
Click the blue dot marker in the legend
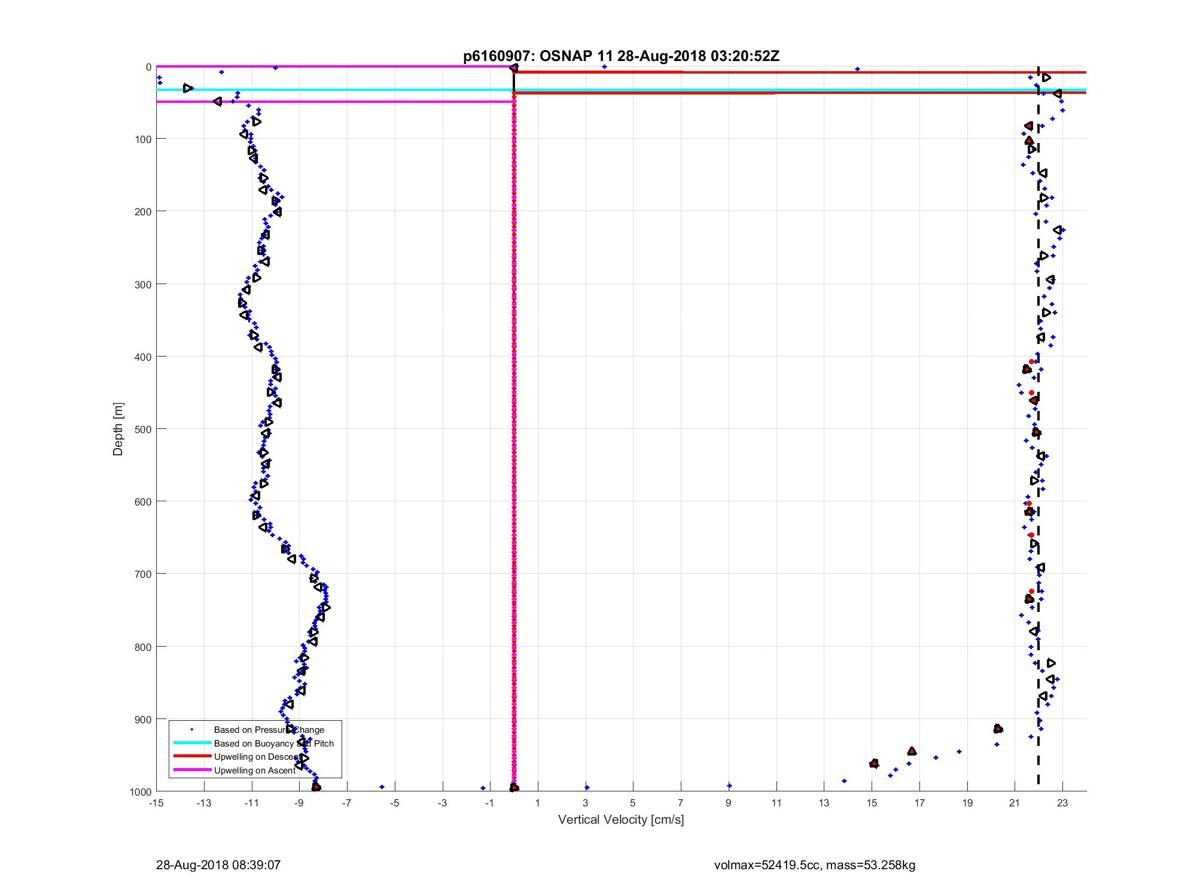tap(190, 729)
